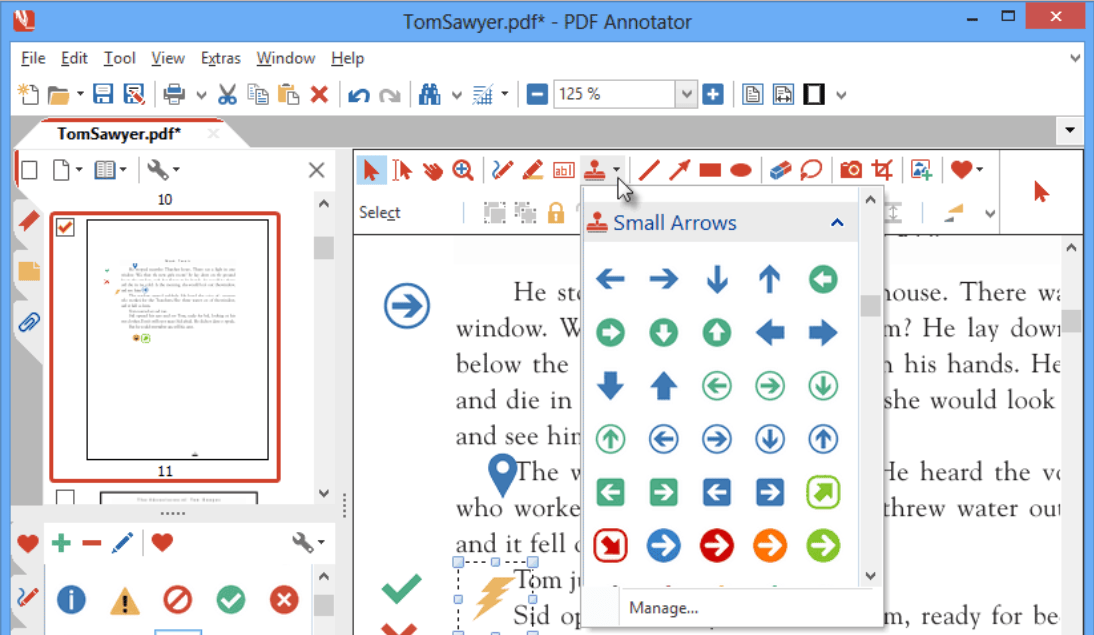
Task: Toggle the select-all pages checkbox in sidebar
Action: (x=29, y=170)
